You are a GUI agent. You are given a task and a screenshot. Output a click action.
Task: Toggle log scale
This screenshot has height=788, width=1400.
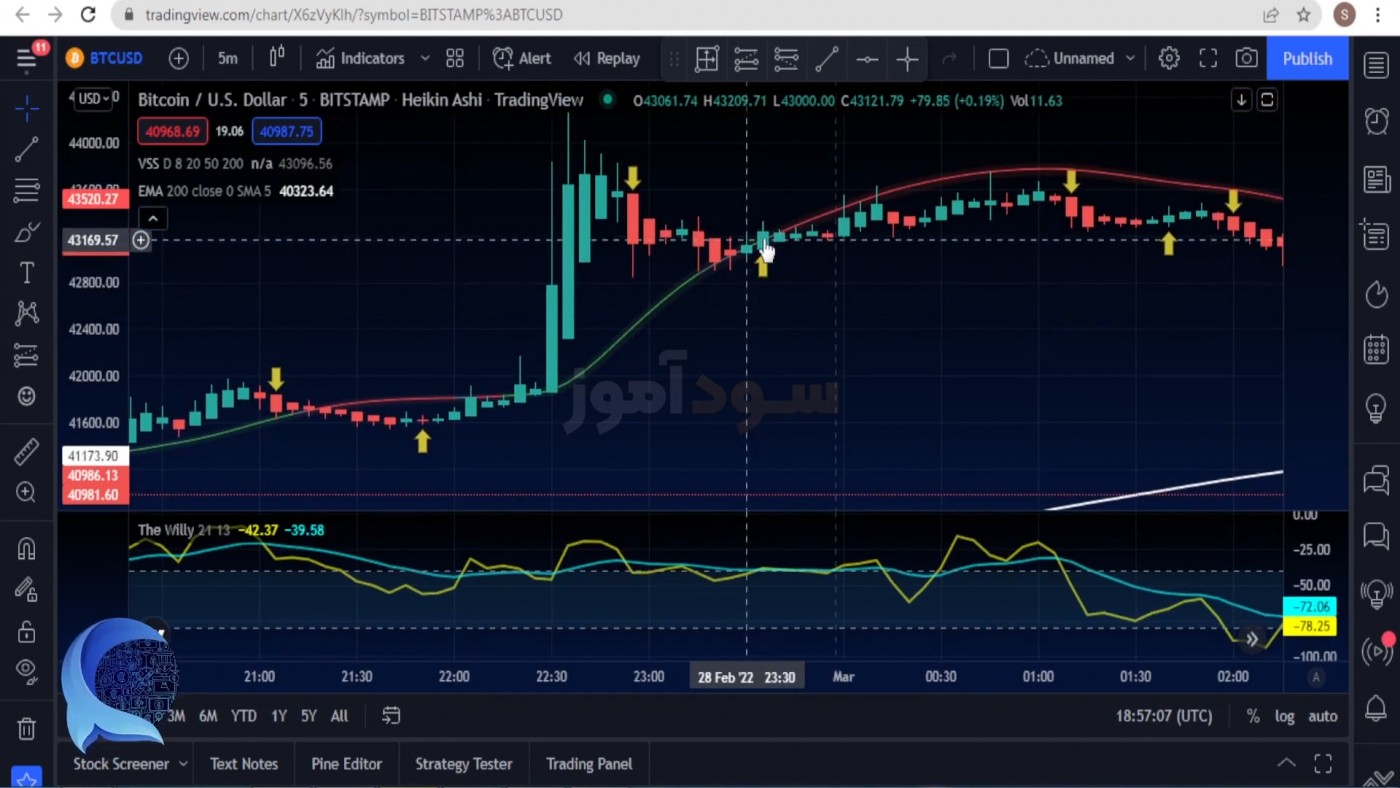(1285, 716)
